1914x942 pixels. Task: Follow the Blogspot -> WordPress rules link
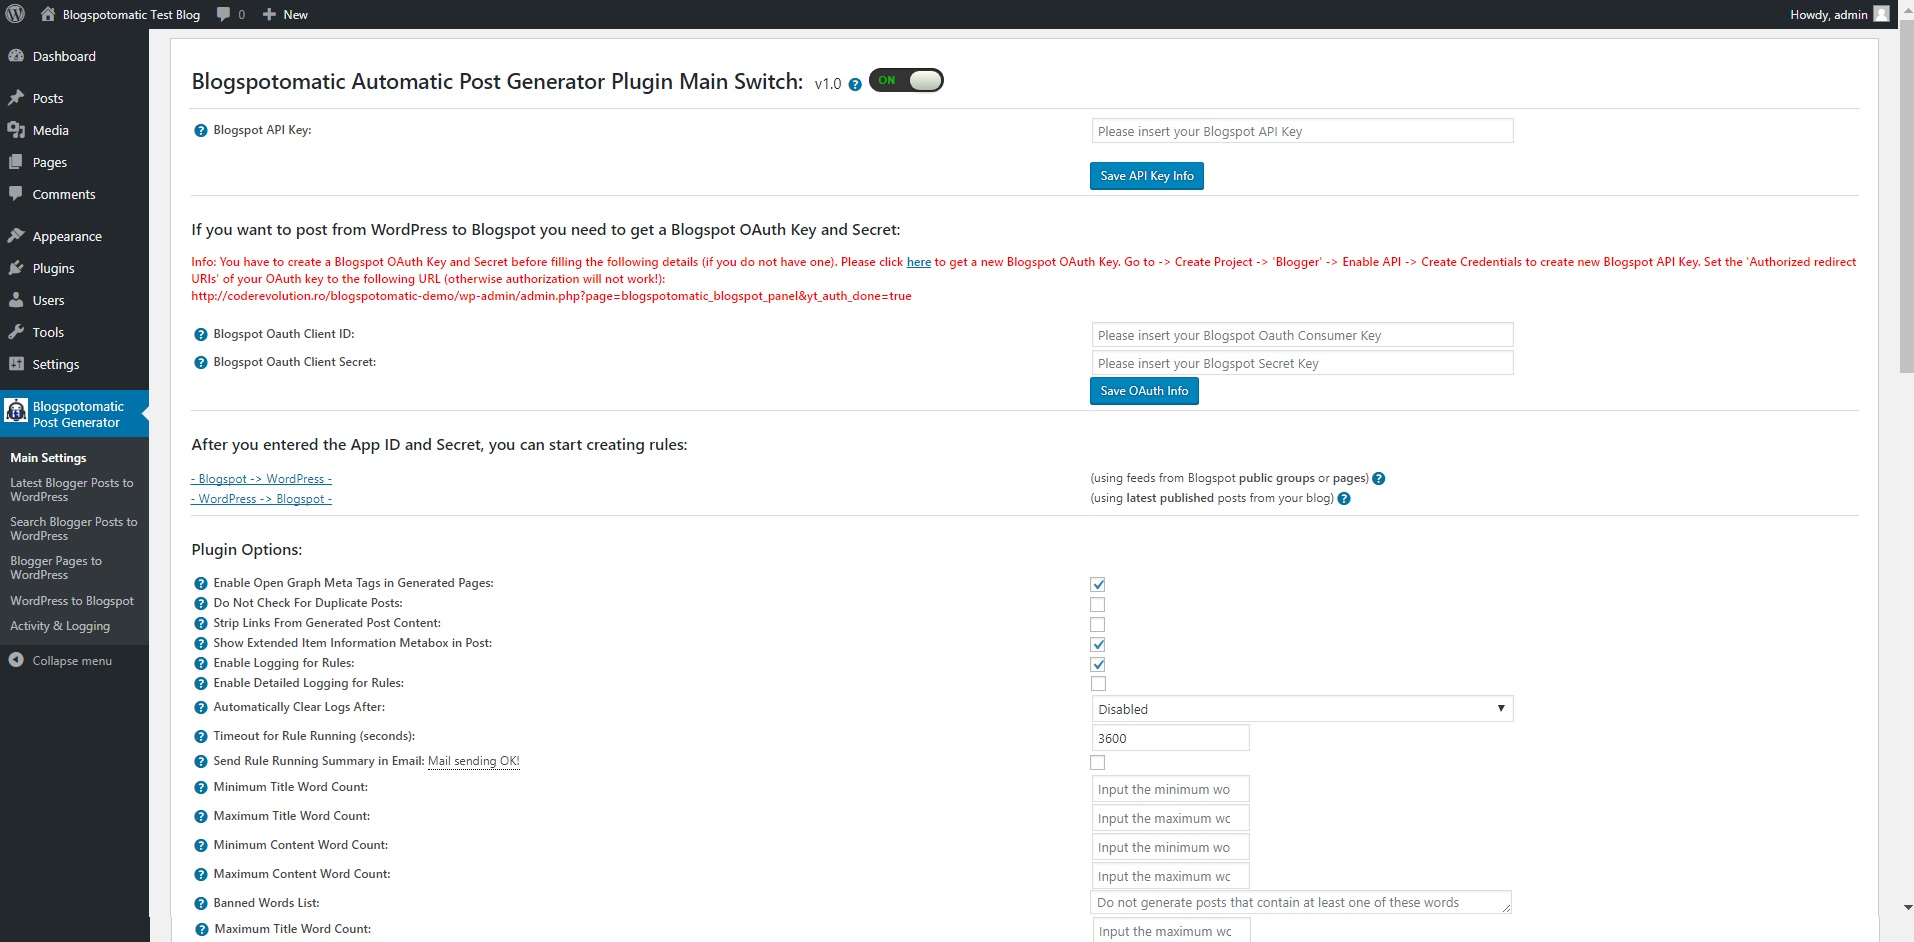pos(261,479)
